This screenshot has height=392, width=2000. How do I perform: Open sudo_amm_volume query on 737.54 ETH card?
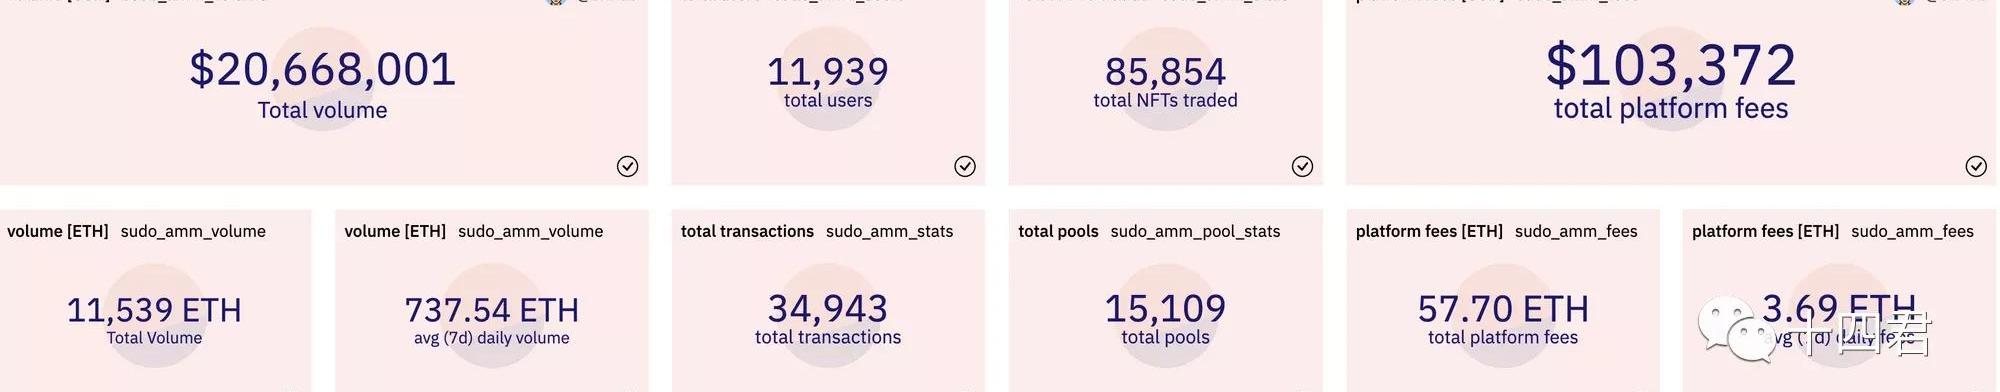click(530, 231)
